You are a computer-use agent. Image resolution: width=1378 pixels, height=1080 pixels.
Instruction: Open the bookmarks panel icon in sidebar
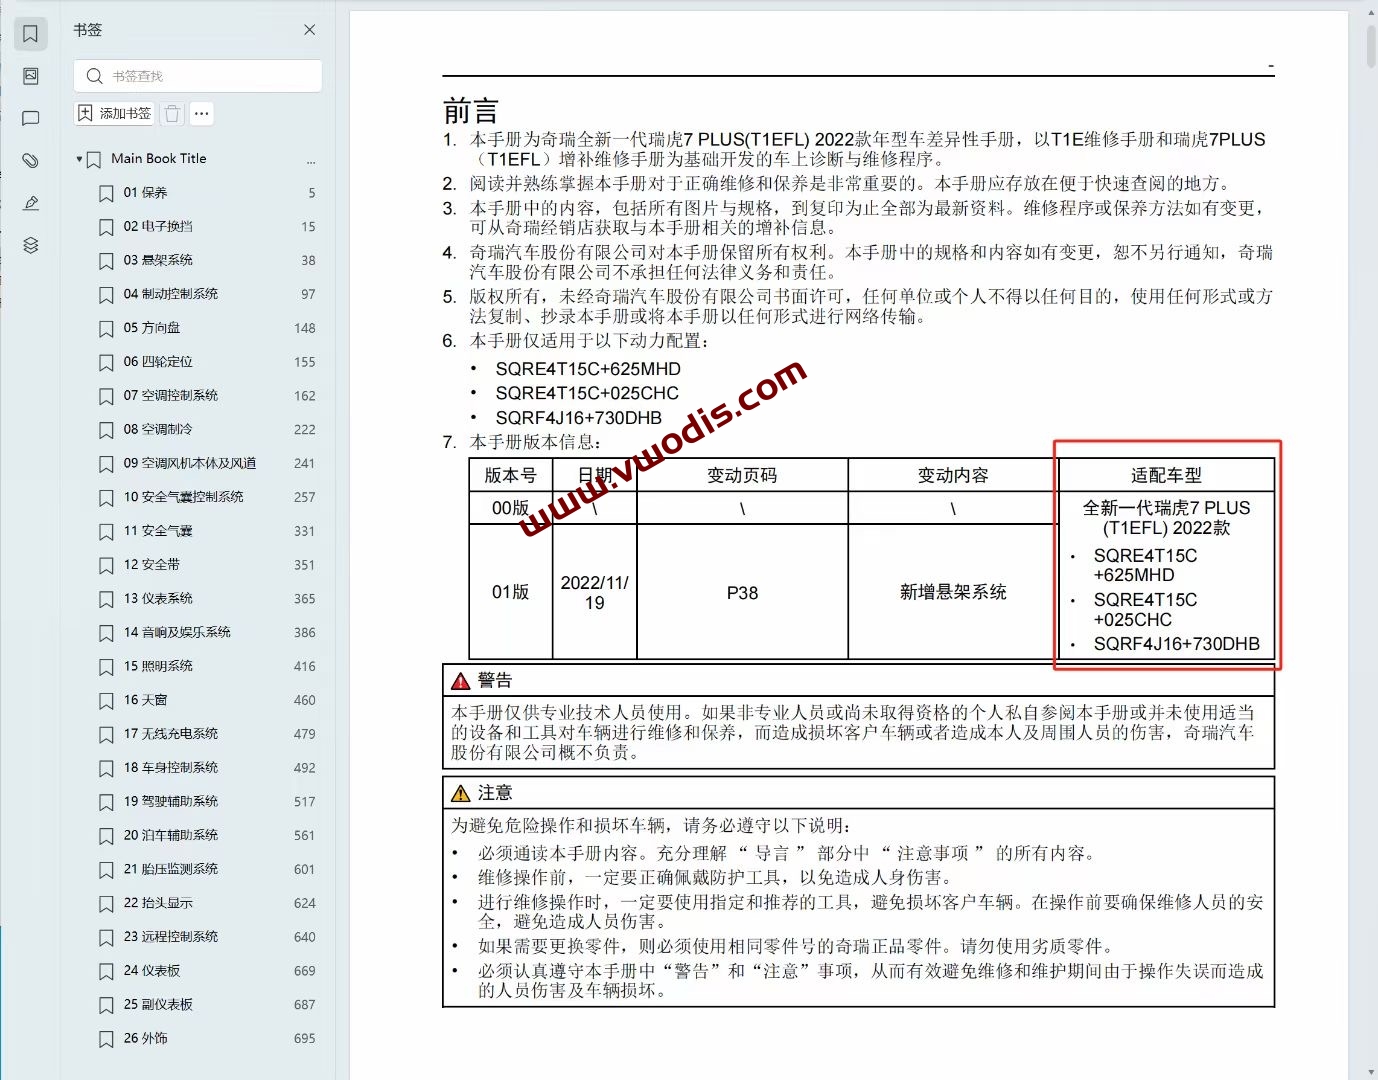[31, 34]
